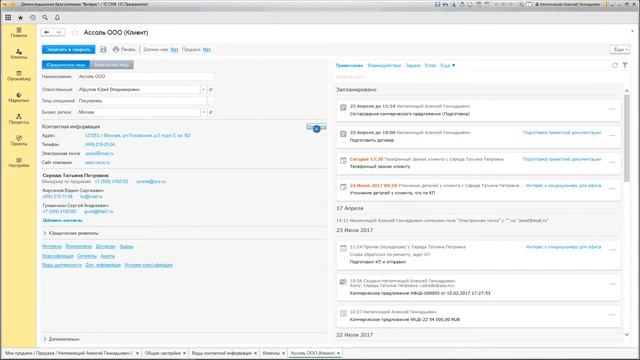Open the Еще dropdown in feed tabs
The height and width of the screenshot is (360, 640).
[x=447, y=65]
